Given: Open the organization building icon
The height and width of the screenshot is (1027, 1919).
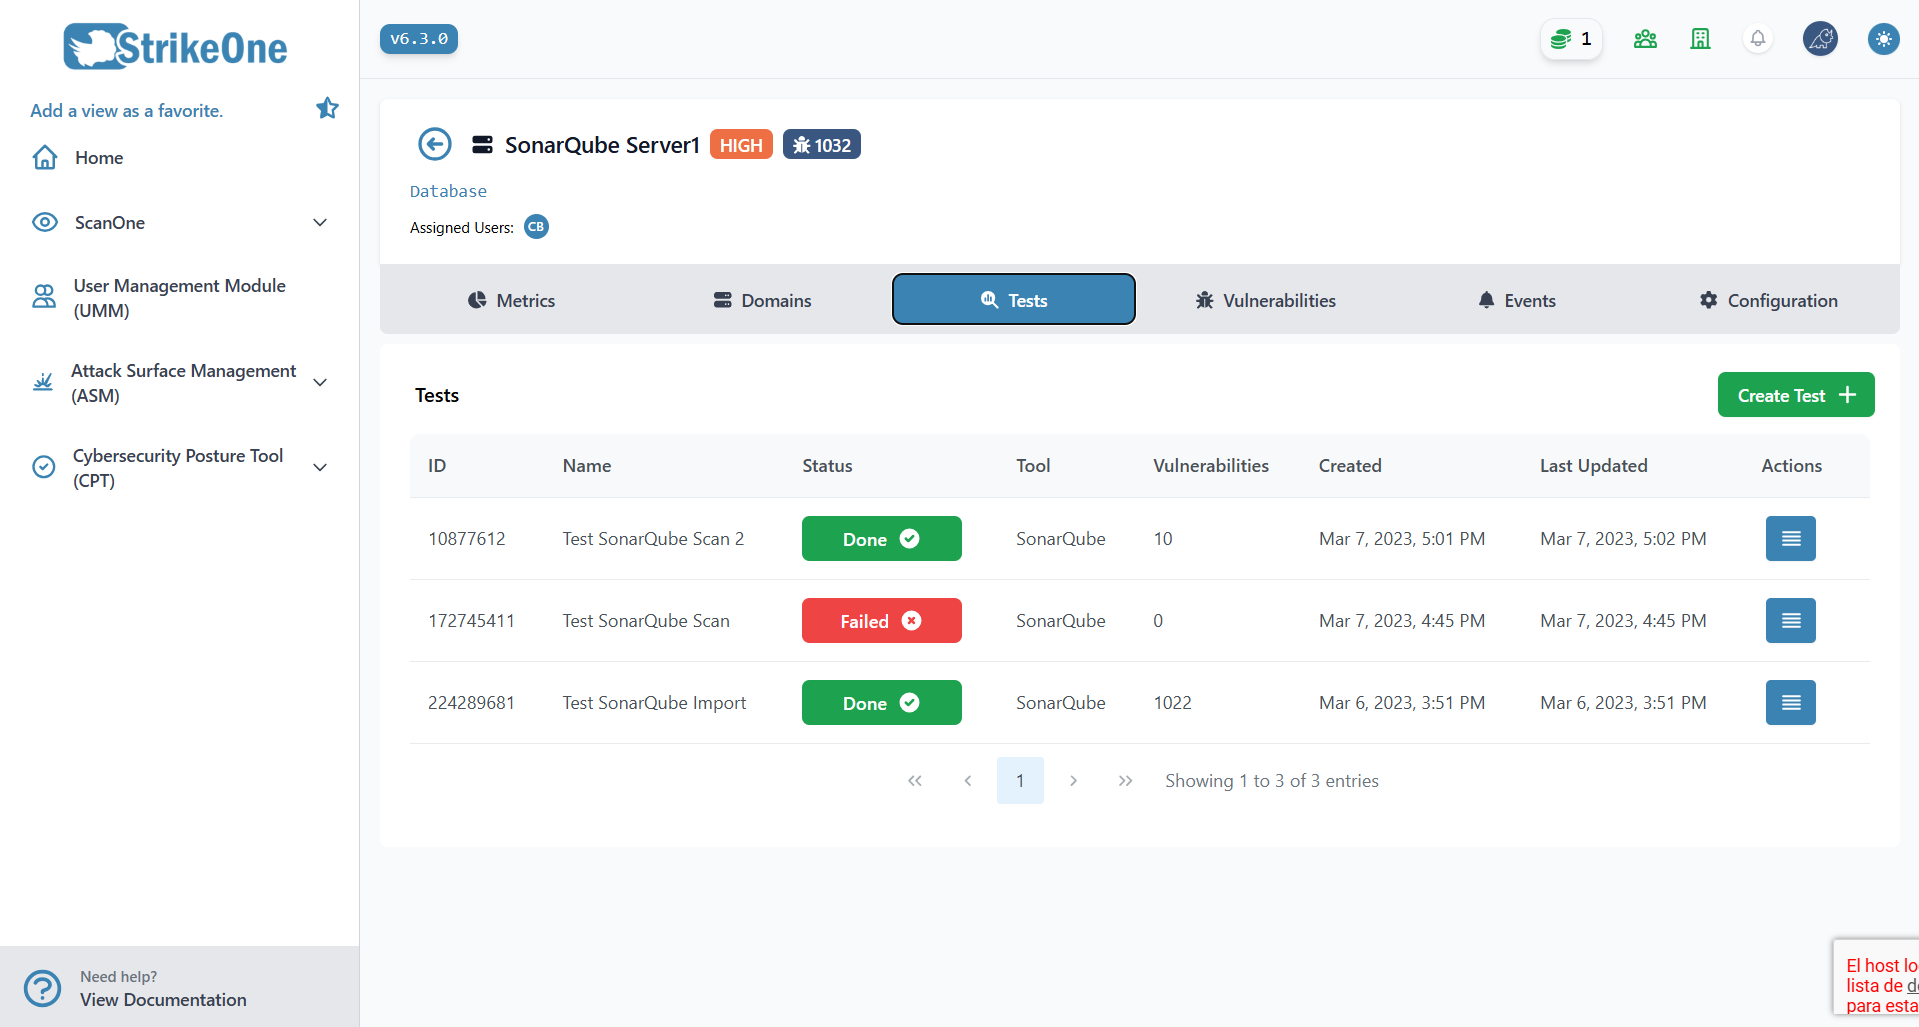Looking at the screenshot, I should [x=1700, y=39].
